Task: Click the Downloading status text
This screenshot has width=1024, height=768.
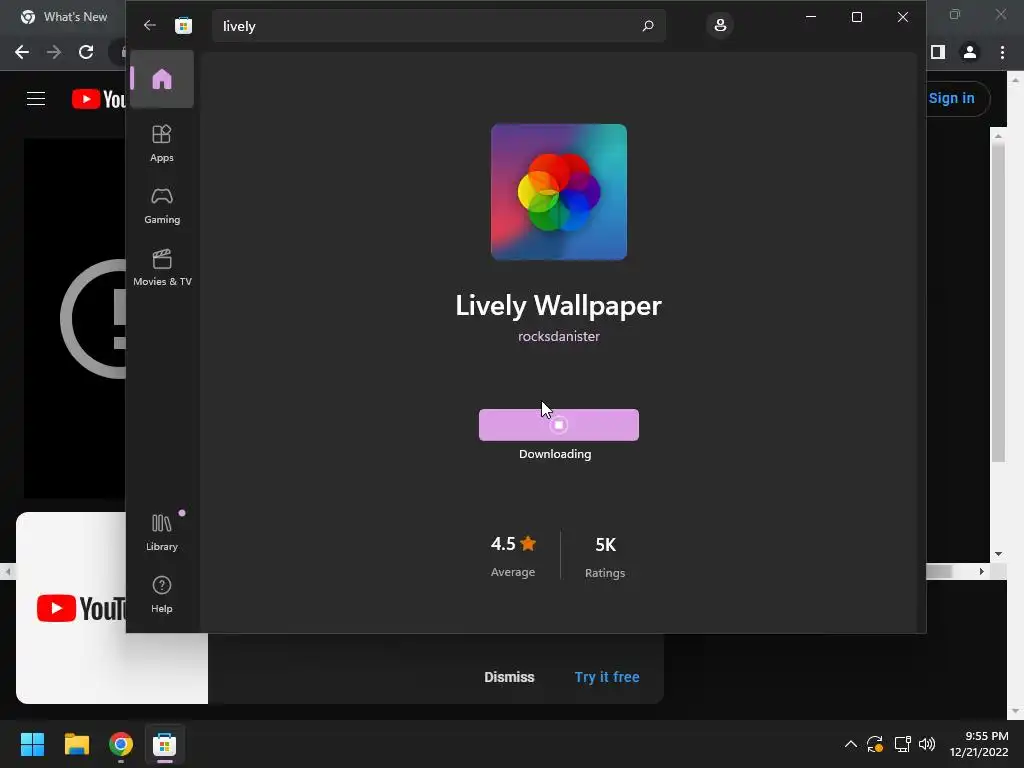Action: [x=555, y=454]
